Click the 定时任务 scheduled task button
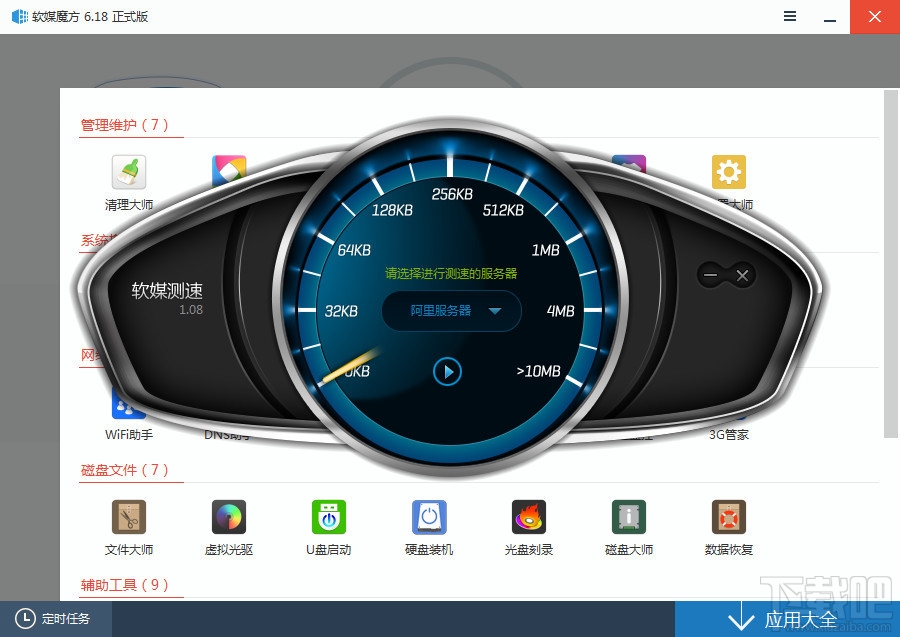The height and width of the screenshot is (637, 900). (56, 619)
